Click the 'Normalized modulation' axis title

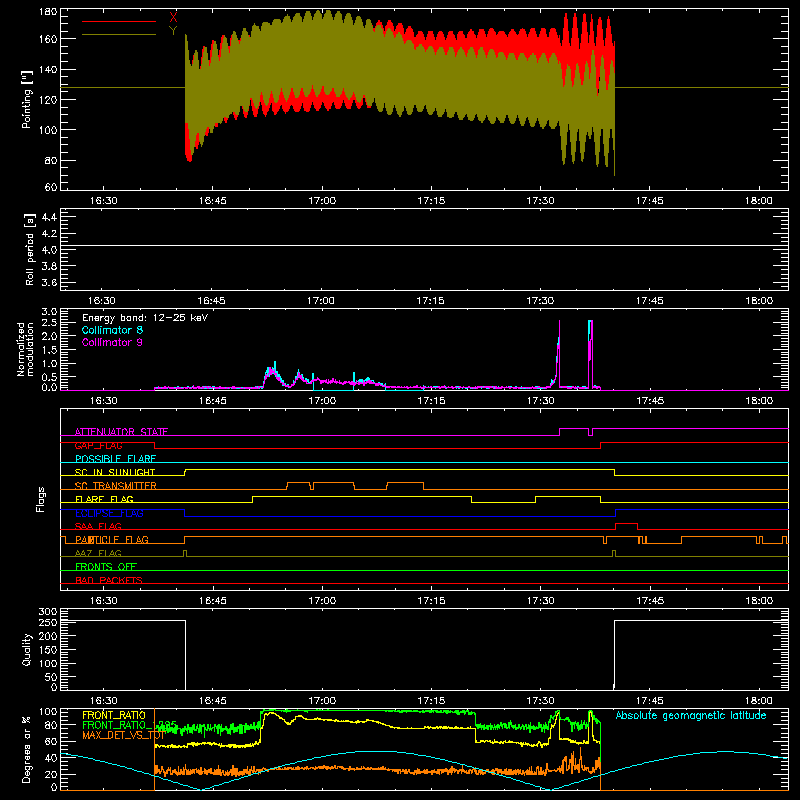coord(26,349)
